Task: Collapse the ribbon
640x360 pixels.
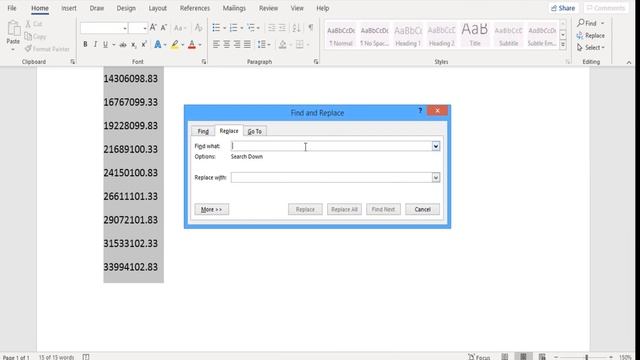Action: click(629, 62)
